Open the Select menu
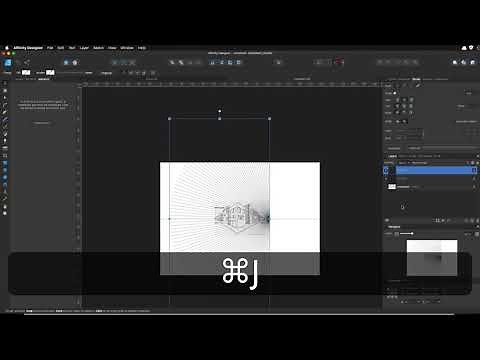This screenshot has width=480, height=360. (98, 48)
